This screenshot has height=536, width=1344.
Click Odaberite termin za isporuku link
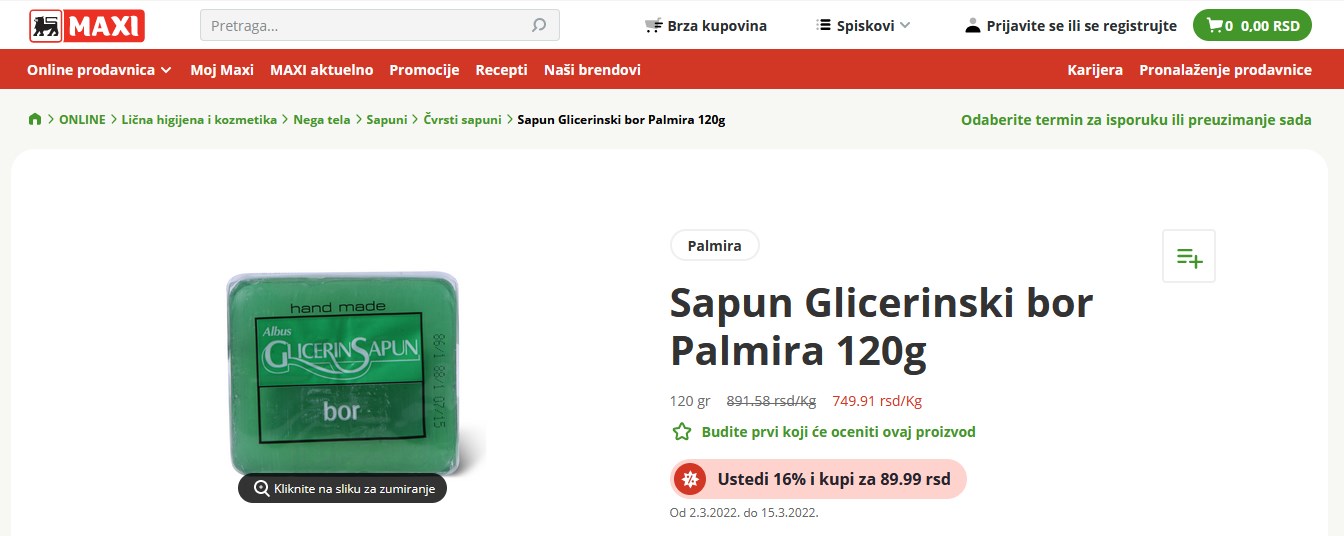click(1136, 119)
